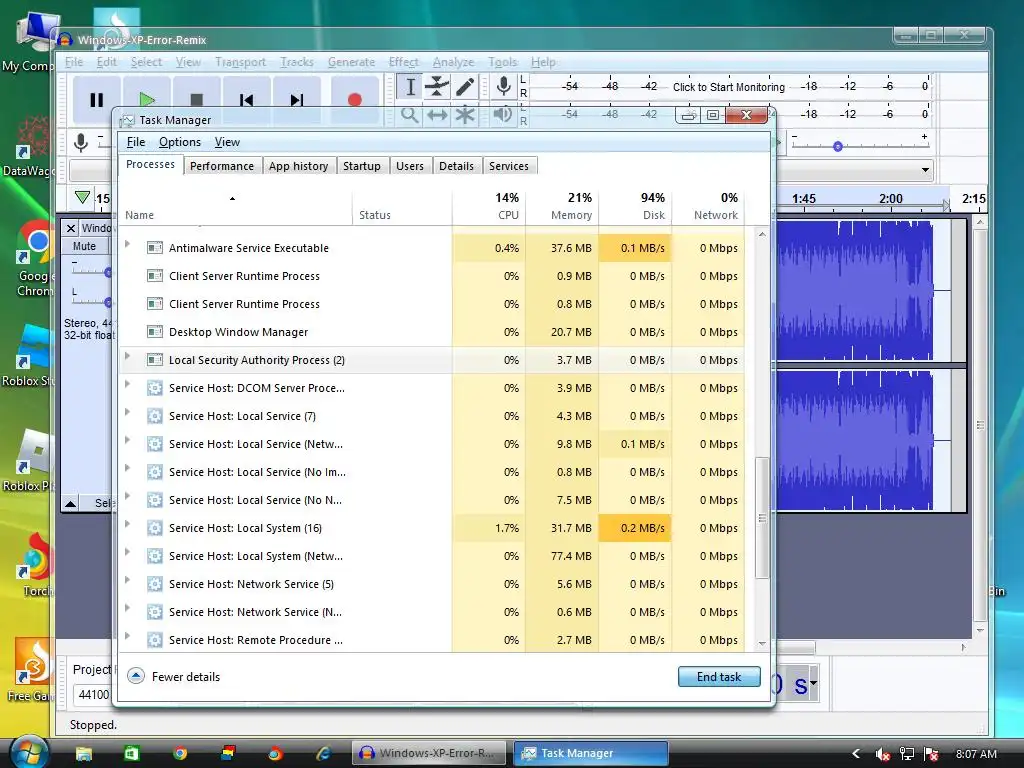Click the record meter microphone icon
The image size is (1024, 768).
click(504, 87)
